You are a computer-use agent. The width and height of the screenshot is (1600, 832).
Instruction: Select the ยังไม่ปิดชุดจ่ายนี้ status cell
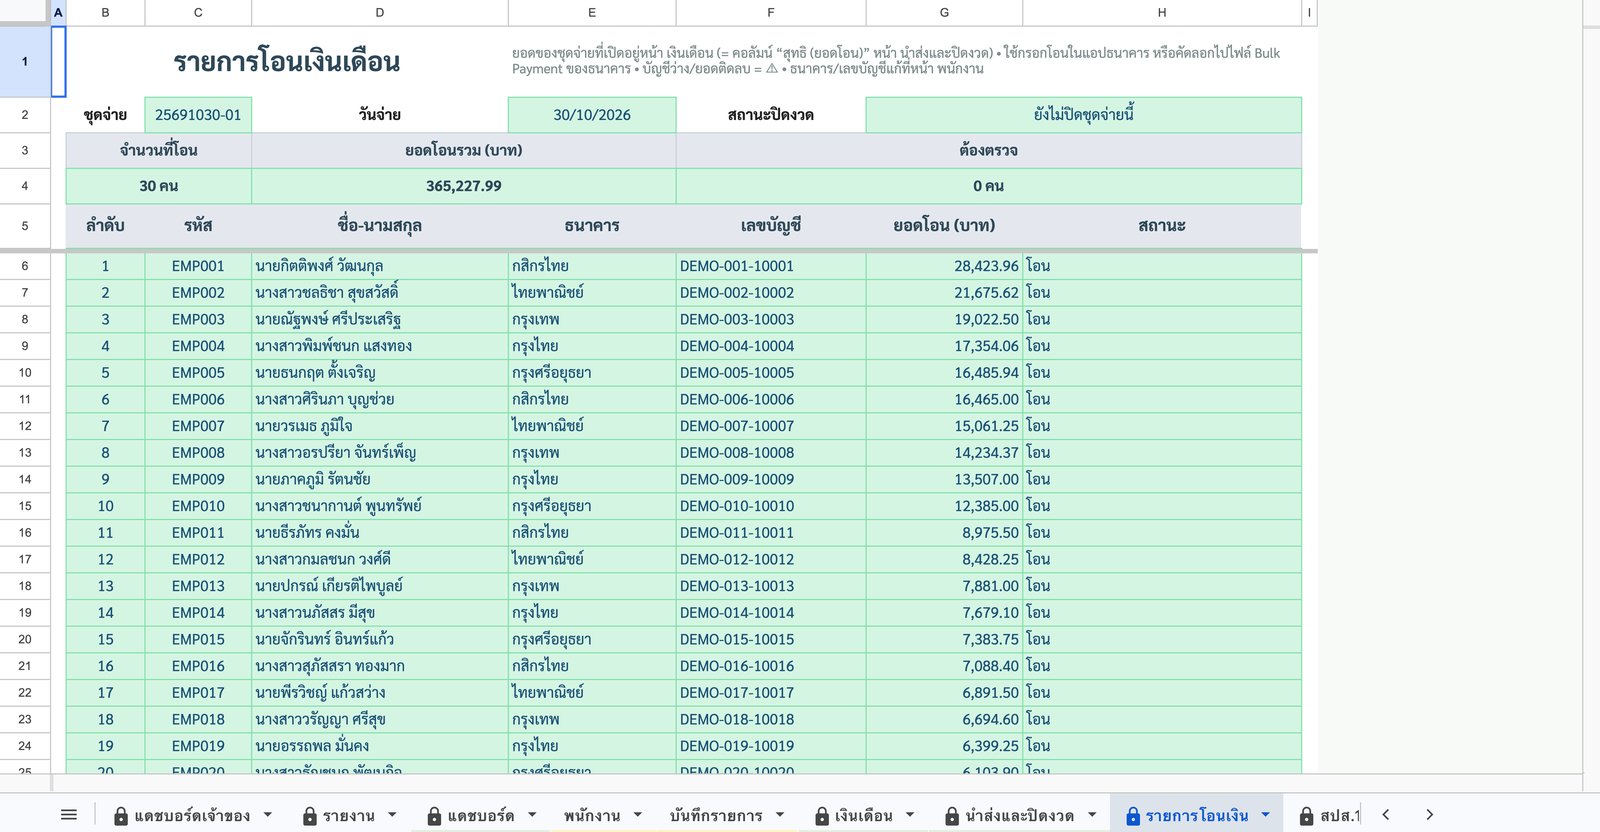(1084, 115)
